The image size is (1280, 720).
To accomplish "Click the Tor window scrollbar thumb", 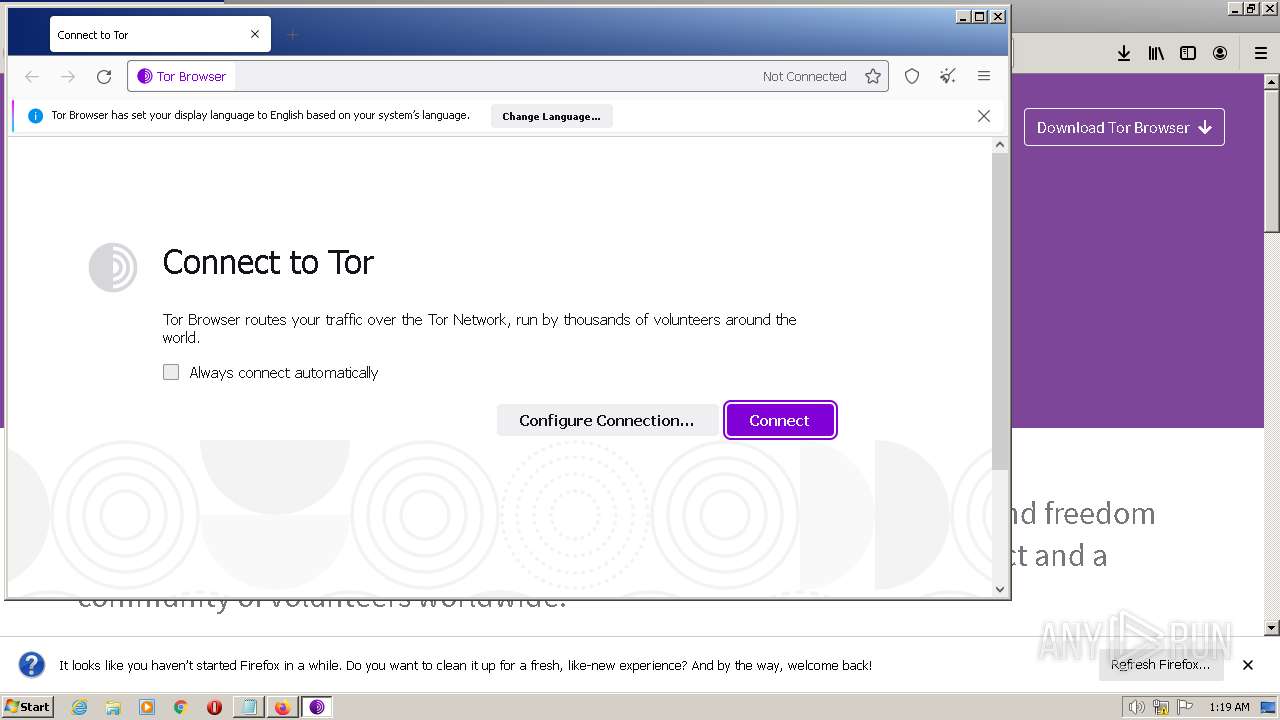I will click(1000, 312).
